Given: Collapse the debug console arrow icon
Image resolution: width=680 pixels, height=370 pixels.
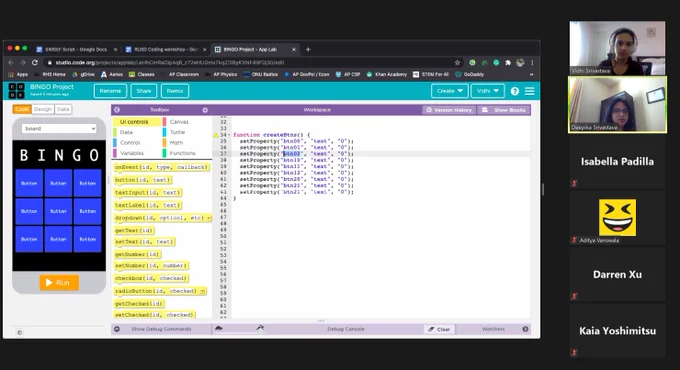Looking at the screenshot, I should [117, 329].
